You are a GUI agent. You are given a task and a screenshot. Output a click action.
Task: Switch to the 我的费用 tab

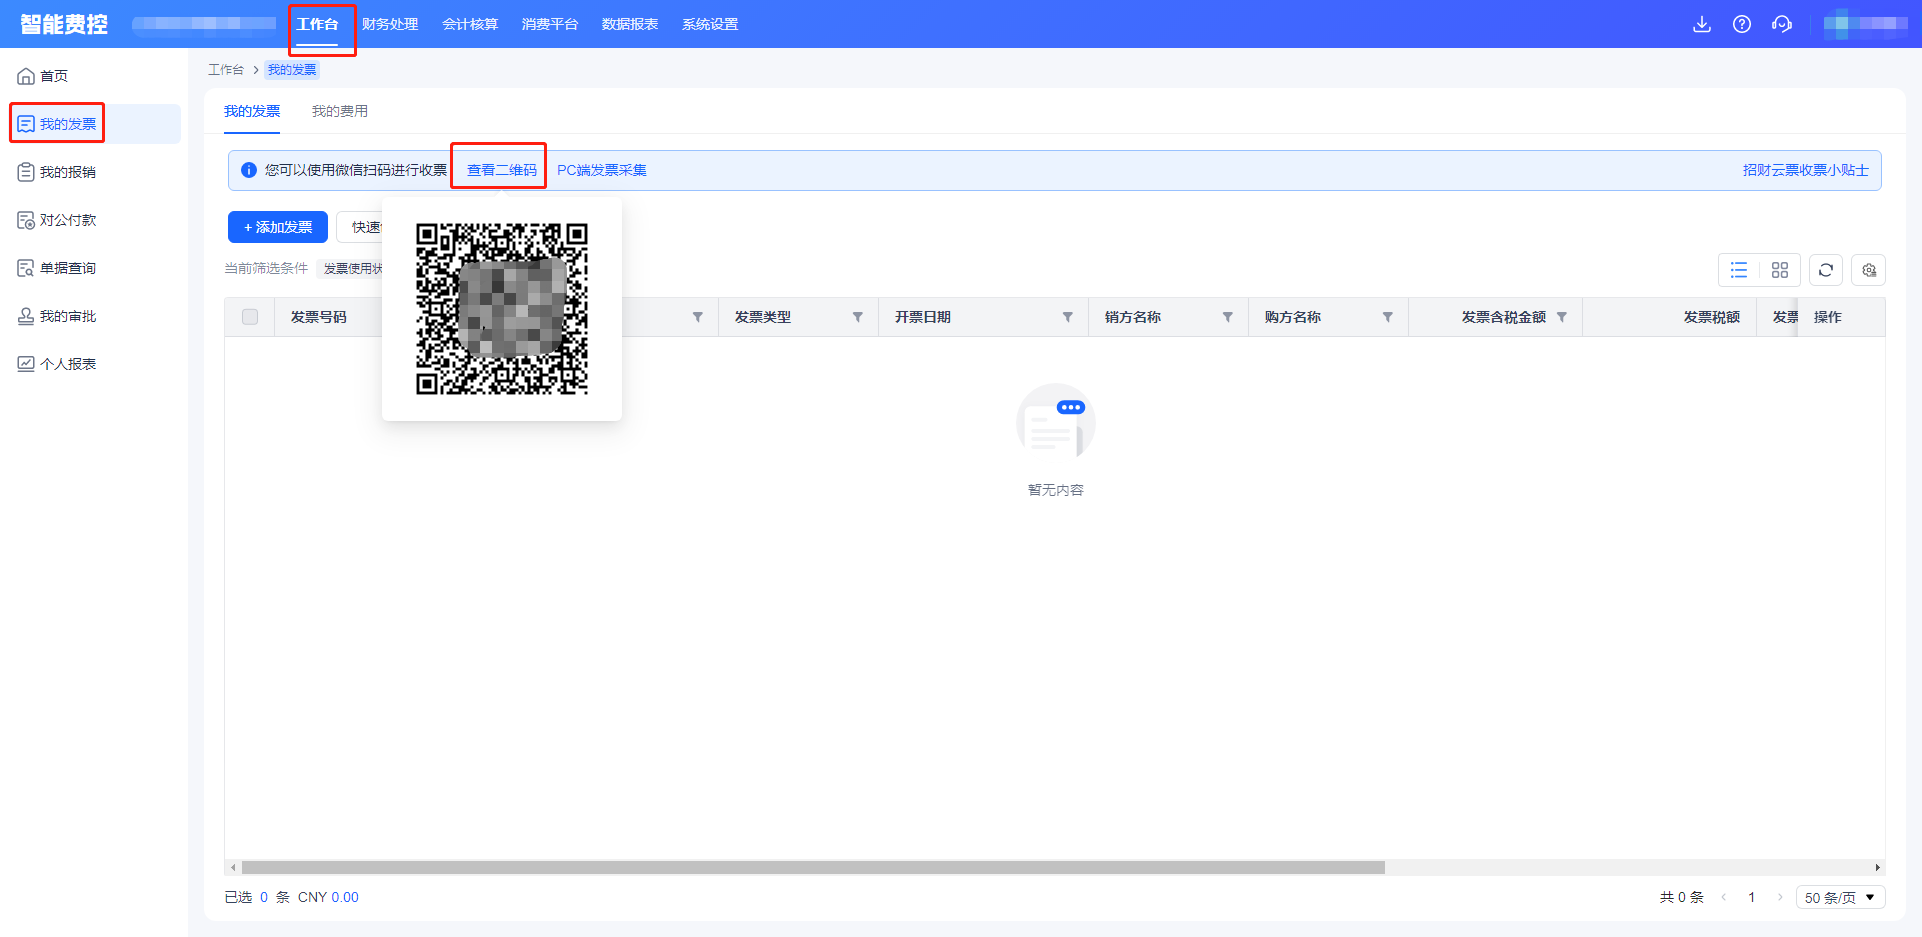tap(340, 111)
